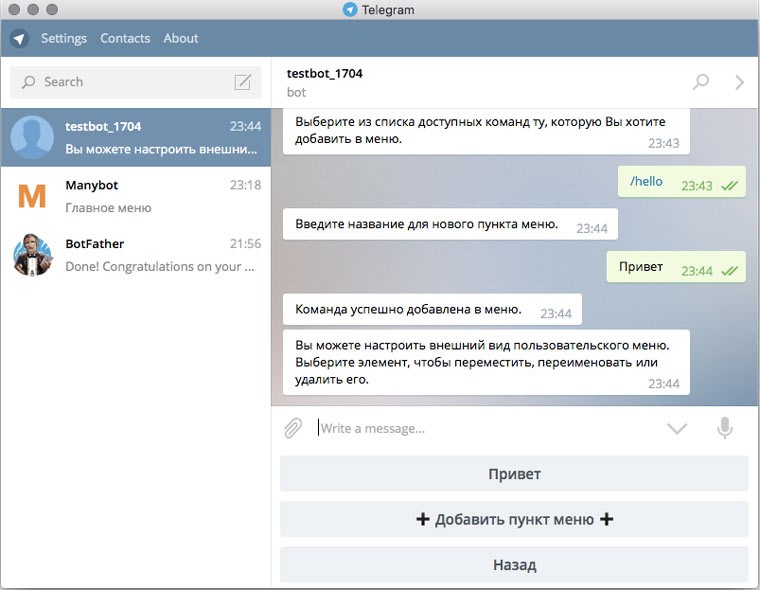Expand chat info panel arrow
This screenshot has height=590, width=760.
point(739,82)
